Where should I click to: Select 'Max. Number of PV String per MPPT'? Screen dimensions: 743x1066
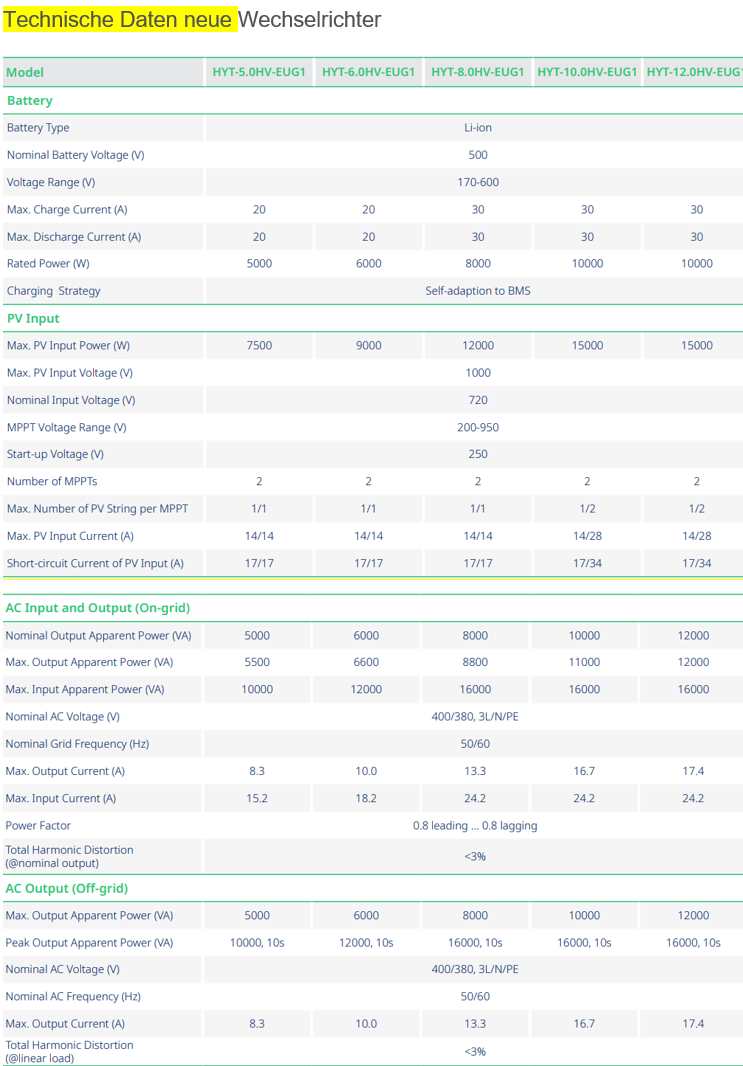tap(97, 509)
